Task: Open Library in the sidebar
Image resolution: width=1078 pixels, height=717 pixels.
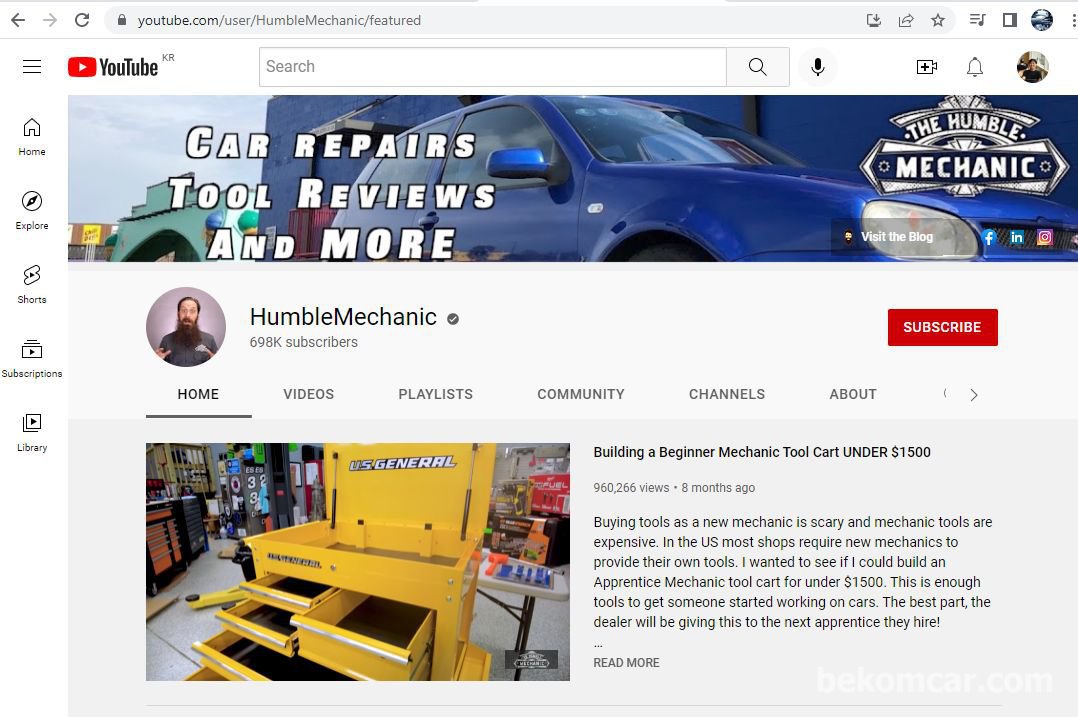Action: click(x=32, y=432)
